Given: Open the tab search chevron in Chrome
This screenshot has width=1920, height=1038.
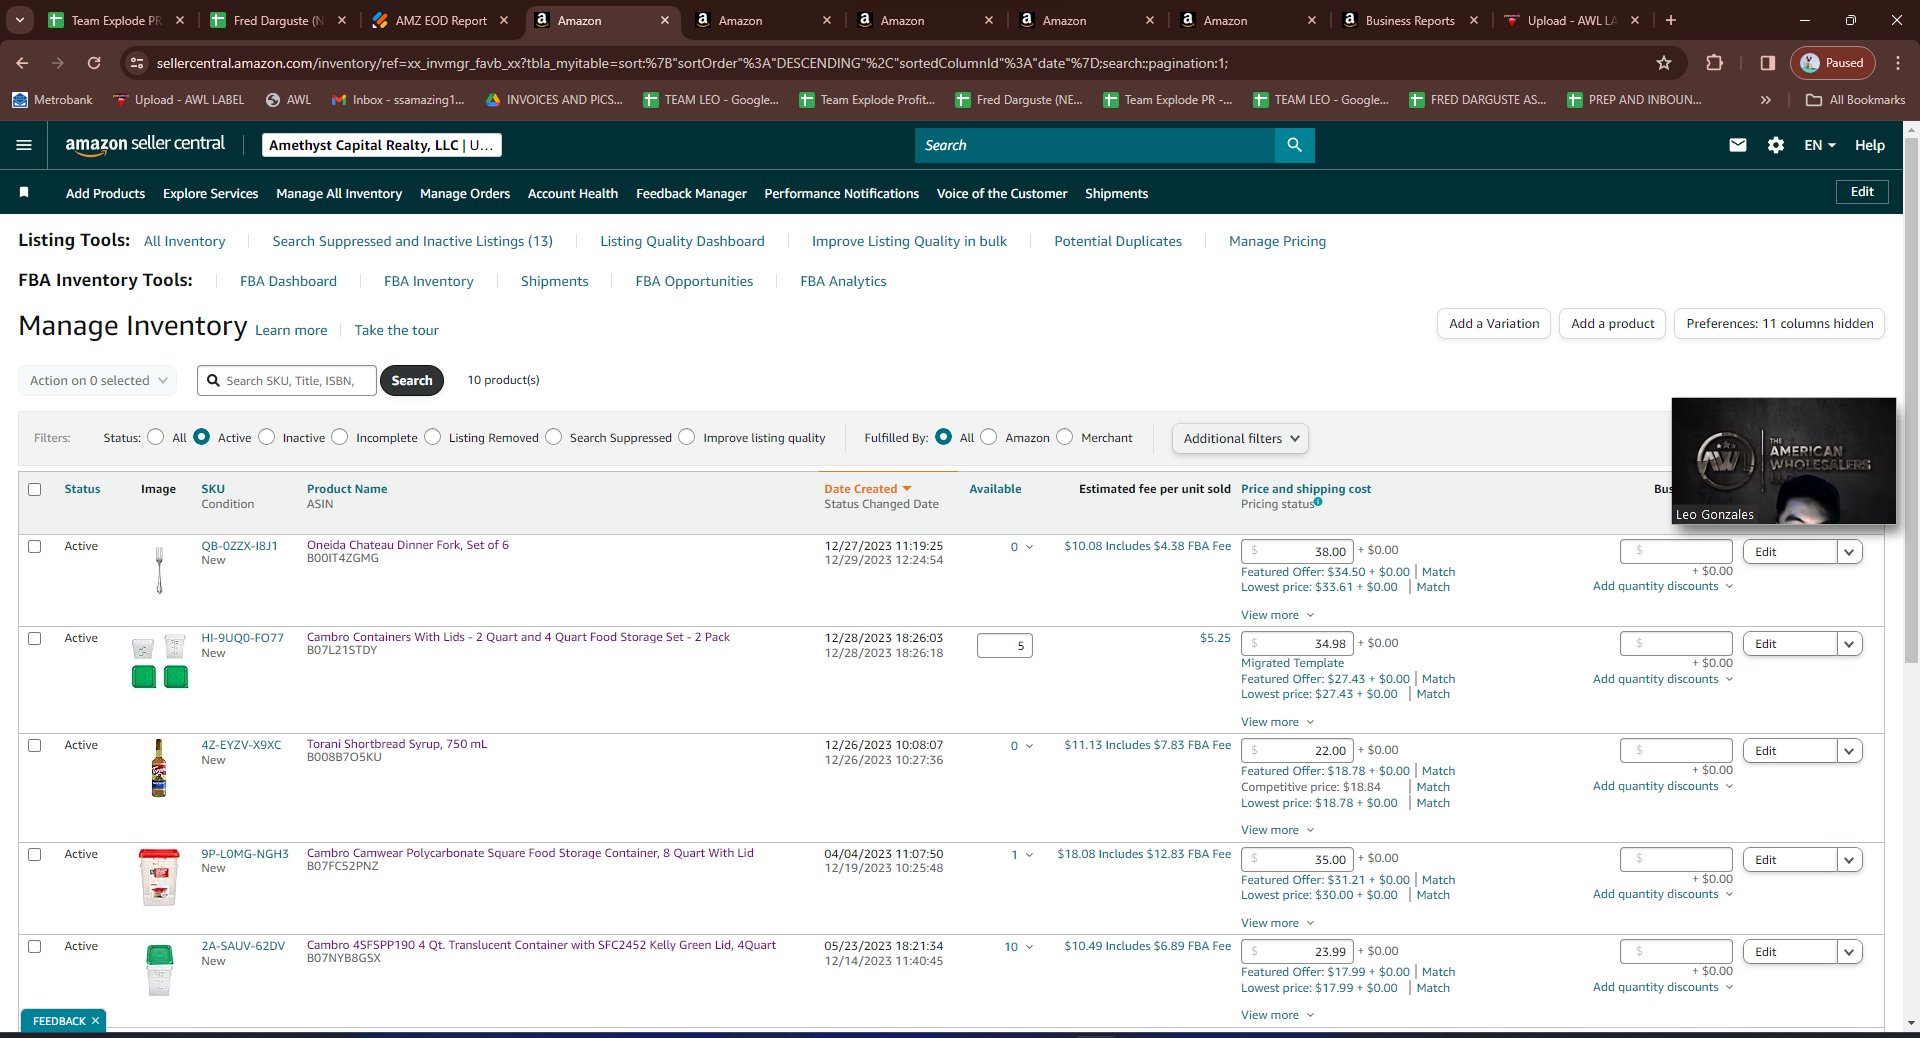Looking at the screenshot, I should [20, 20].
